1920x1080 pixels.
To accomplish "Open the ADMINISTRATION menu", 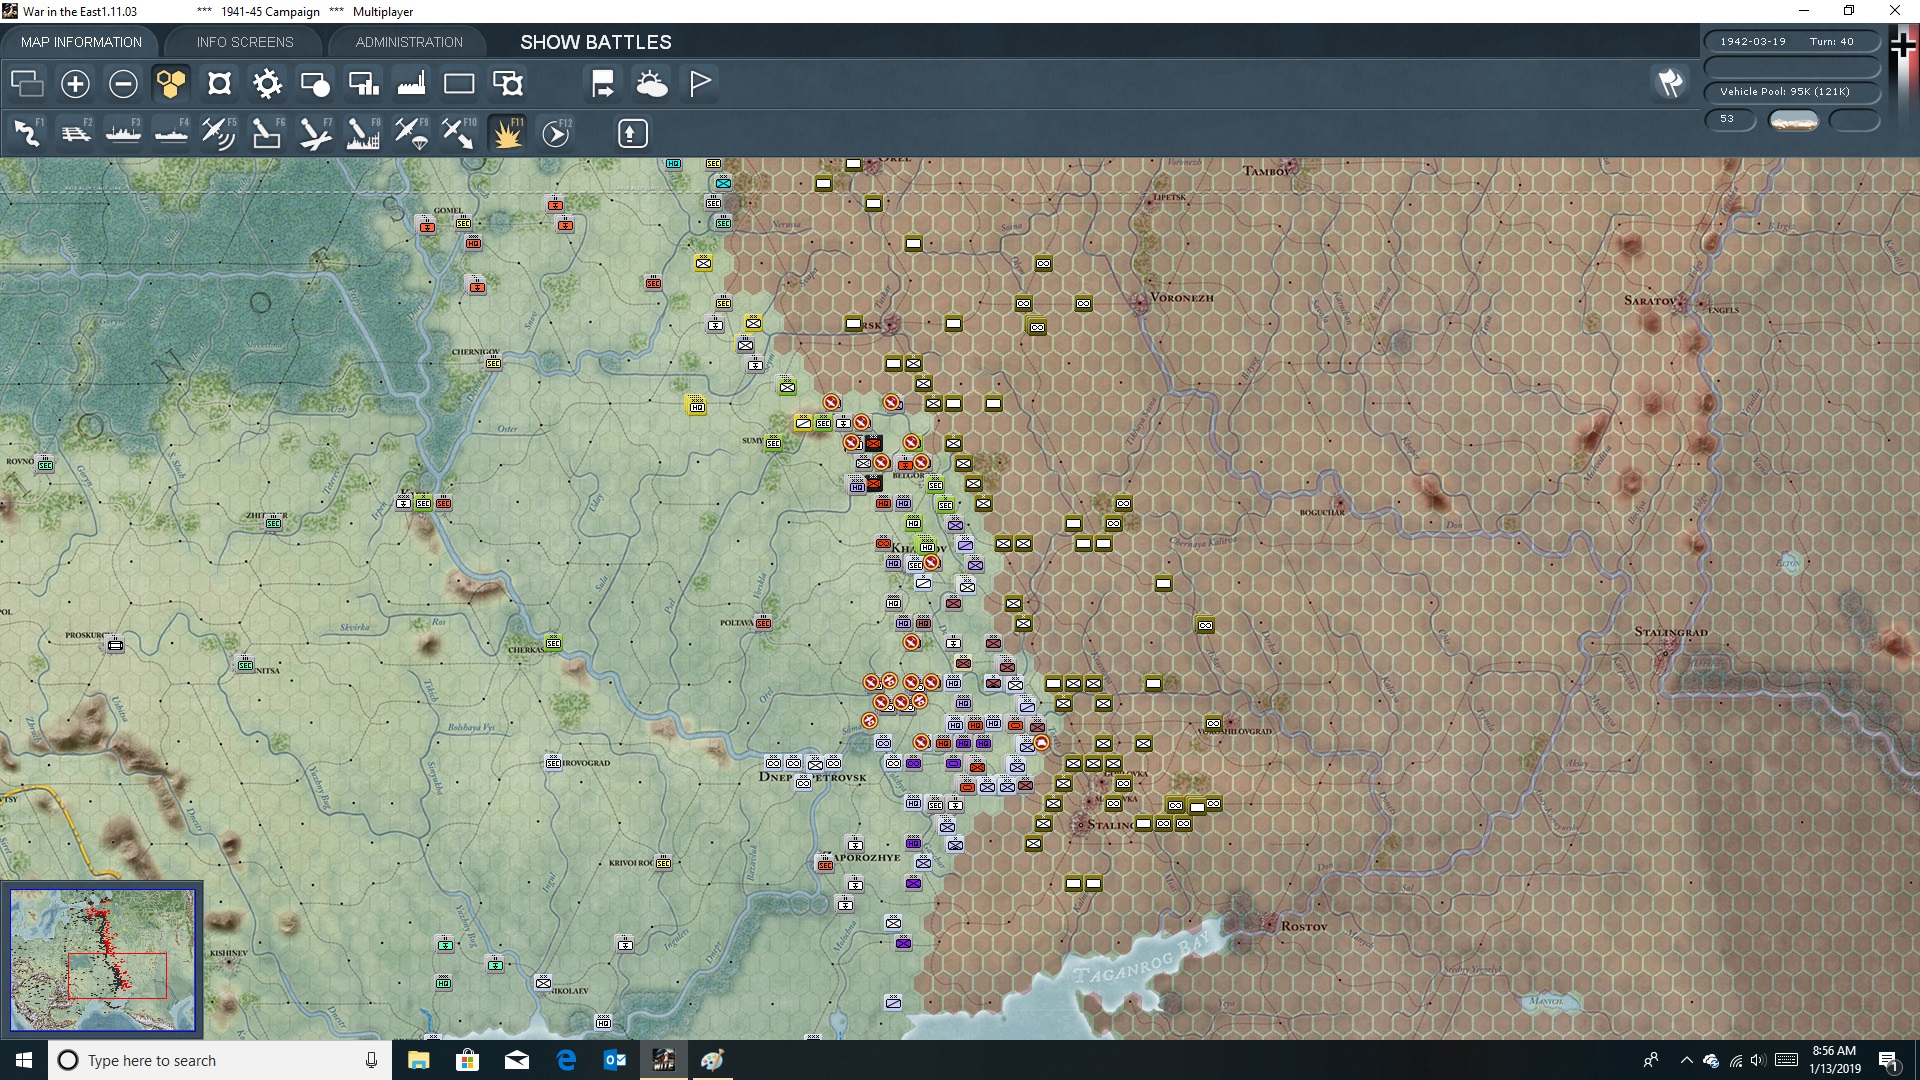I will click(x=406, y=42).
